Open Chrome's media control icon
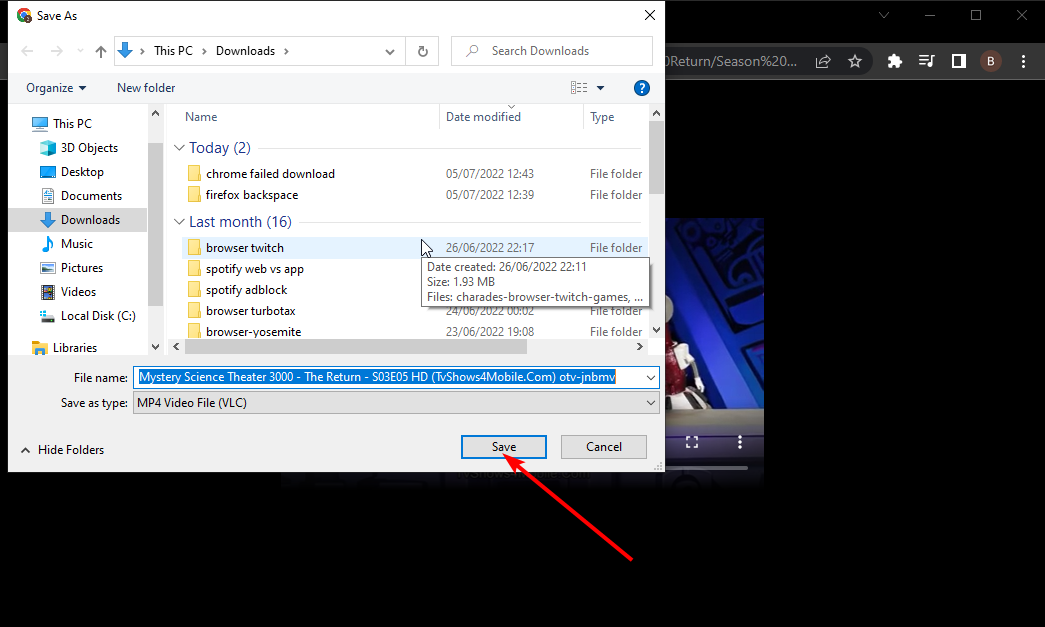Viewport: 1045px width, 627px height. tap(926, 61)
